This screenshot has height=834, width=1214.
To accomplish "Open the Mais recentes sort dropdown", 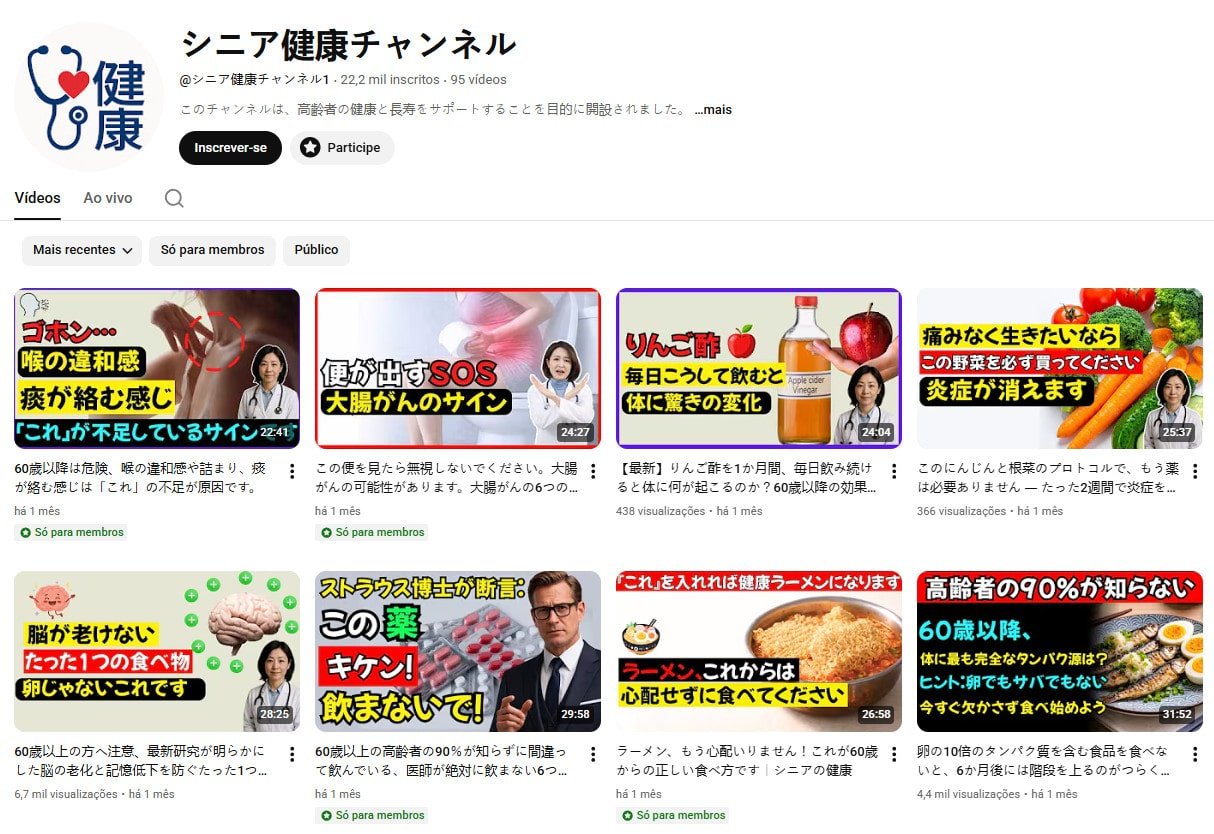I will pyautogui.click(x=81, y=250).
